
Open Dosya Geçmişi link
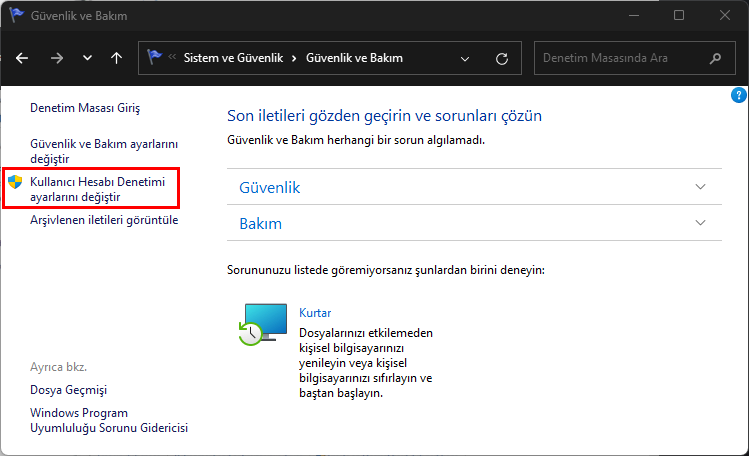[68, 390]
